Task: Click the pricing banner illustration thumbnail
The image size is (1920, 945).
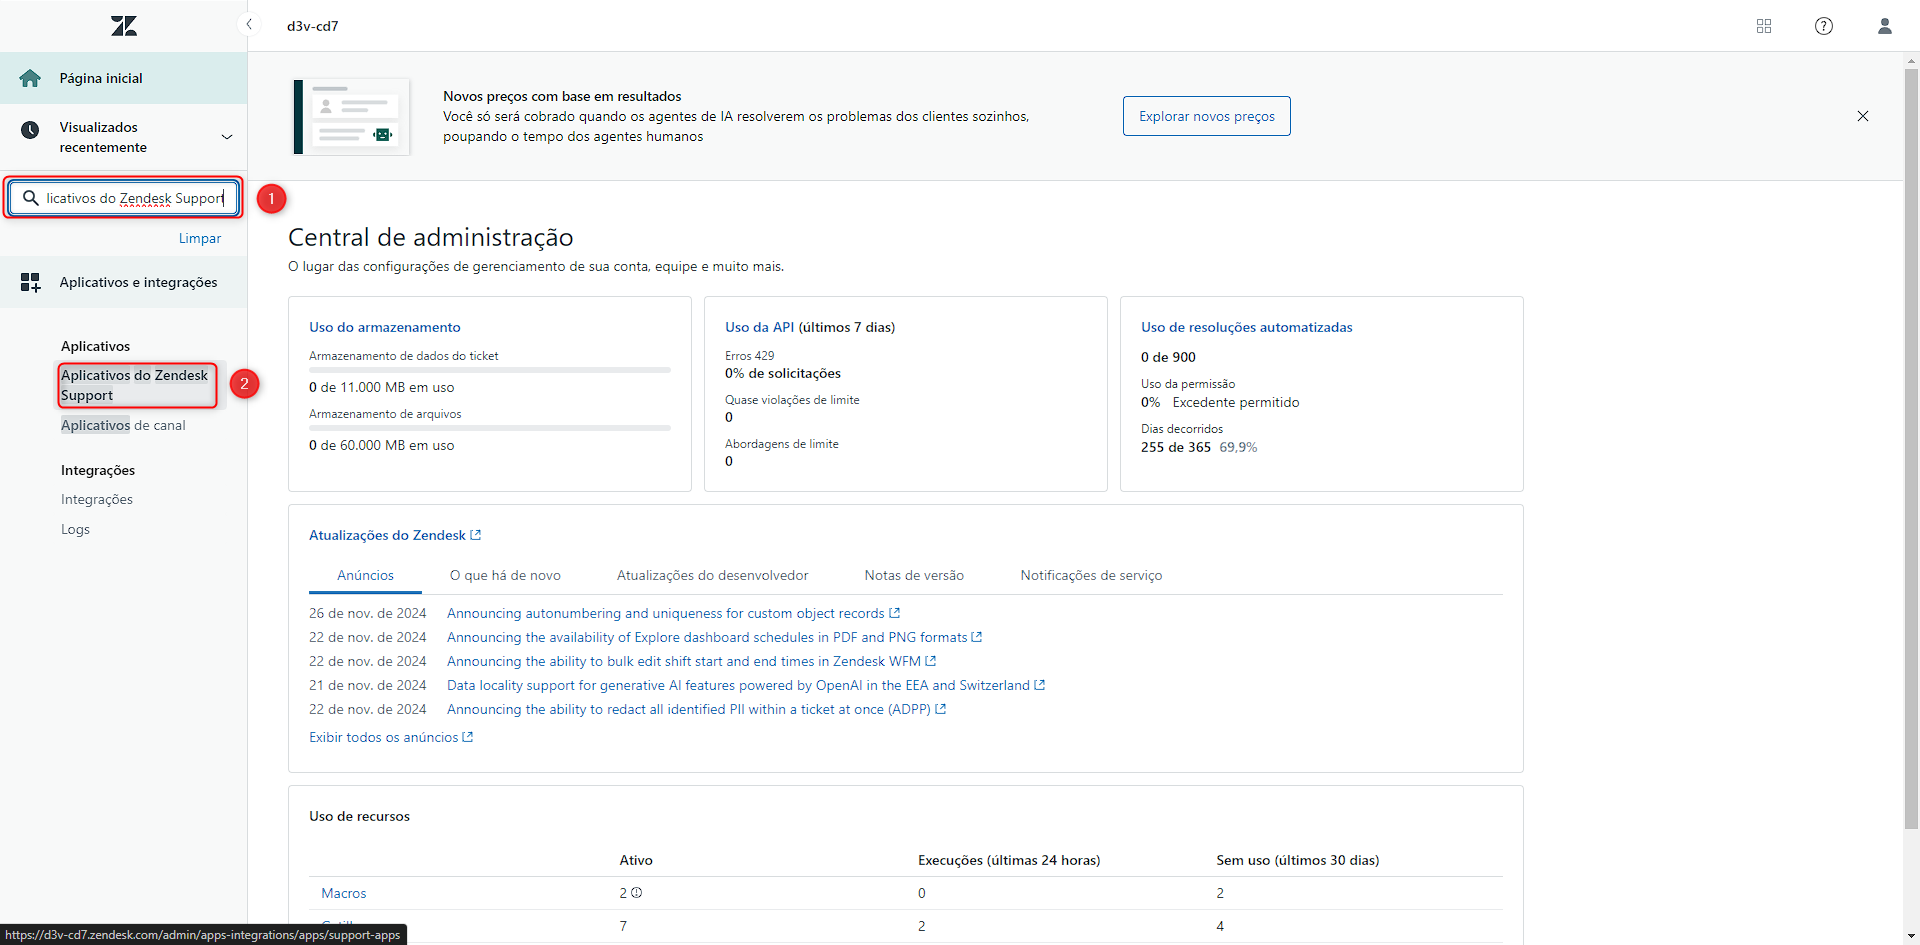Action: click(x=351, y=116)
